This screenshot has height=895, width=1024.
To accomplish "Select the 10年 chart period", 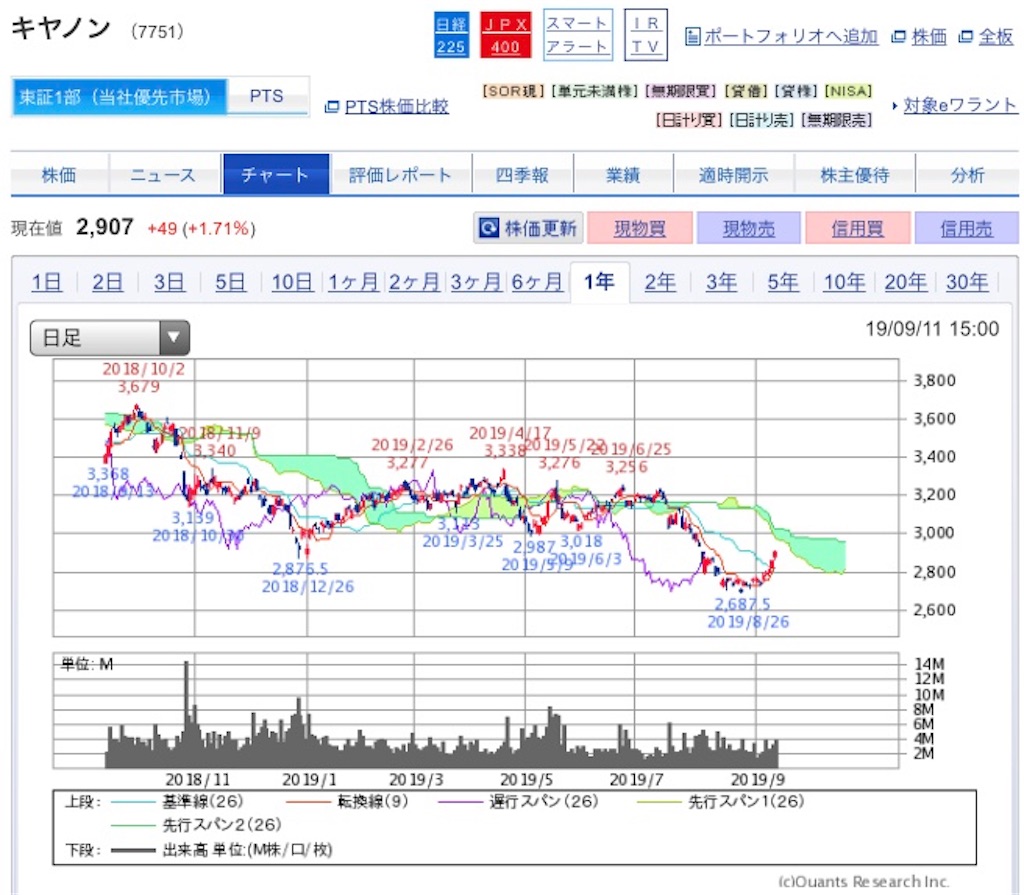I will point(844,282).
